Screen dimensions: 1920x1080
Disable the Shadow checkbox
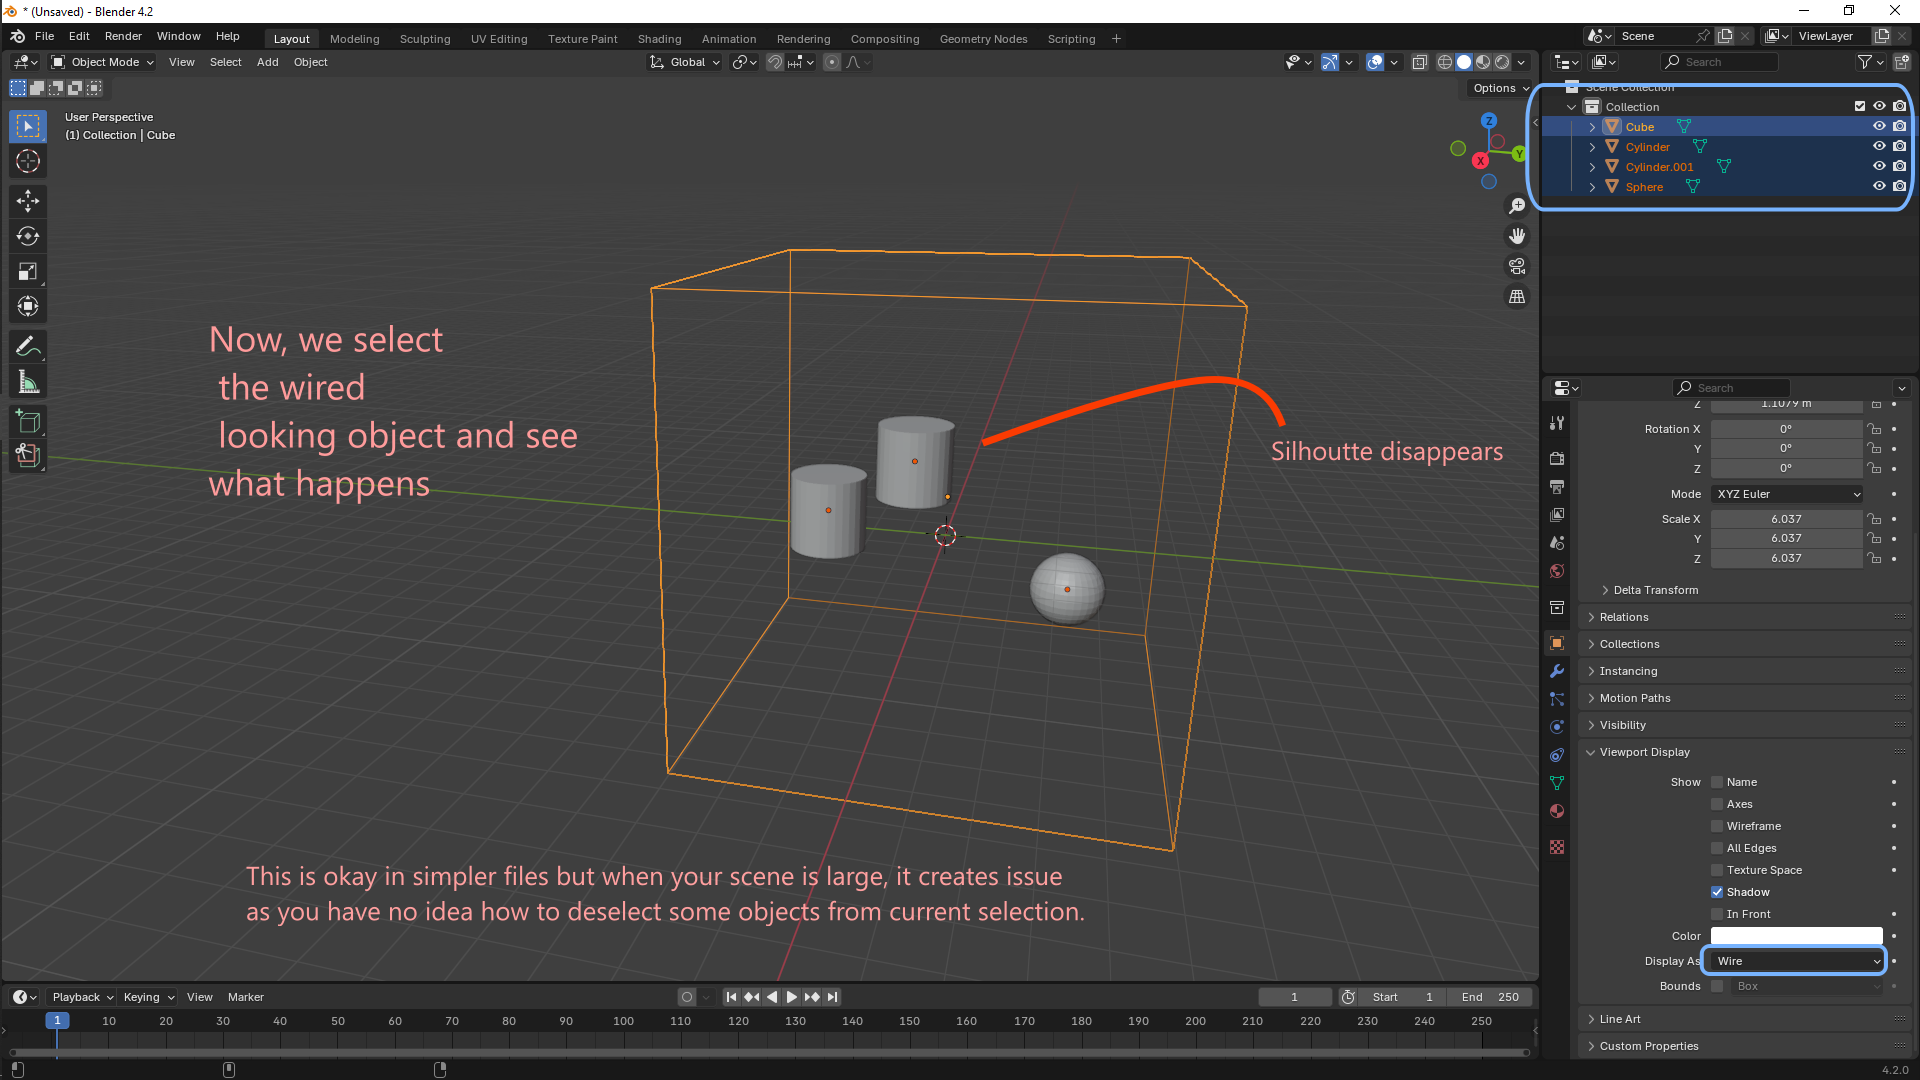coord(1717,892)
